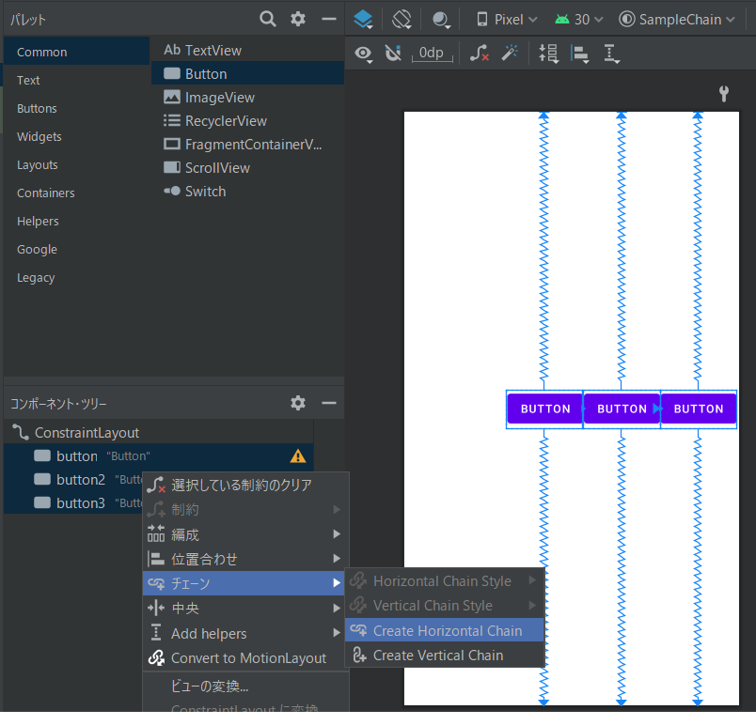Choose 選択している制約のクリア in context menu
Screen dimensions: 756x712
pyautogui.click(x=246, y=484)
